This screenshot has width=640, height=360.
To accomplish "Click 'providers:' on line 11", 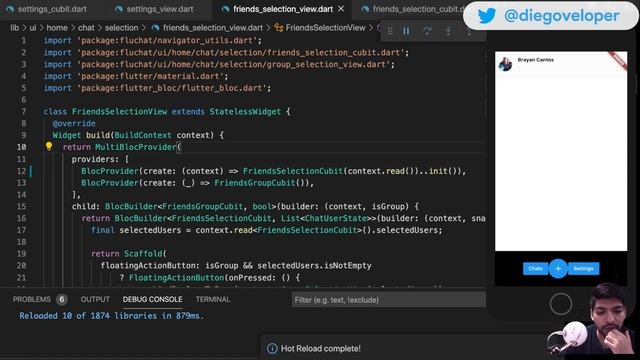I will [95, 159].
